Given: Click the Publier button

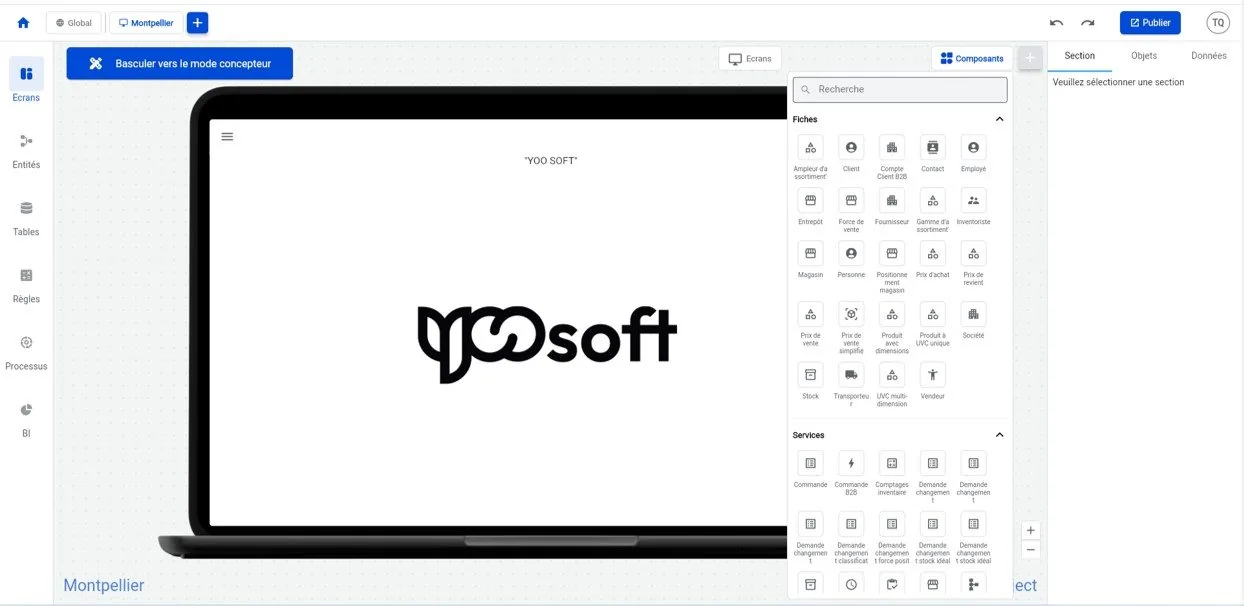Looking at the screenshot, I should pyautogui.click(x=1150, y=23).
